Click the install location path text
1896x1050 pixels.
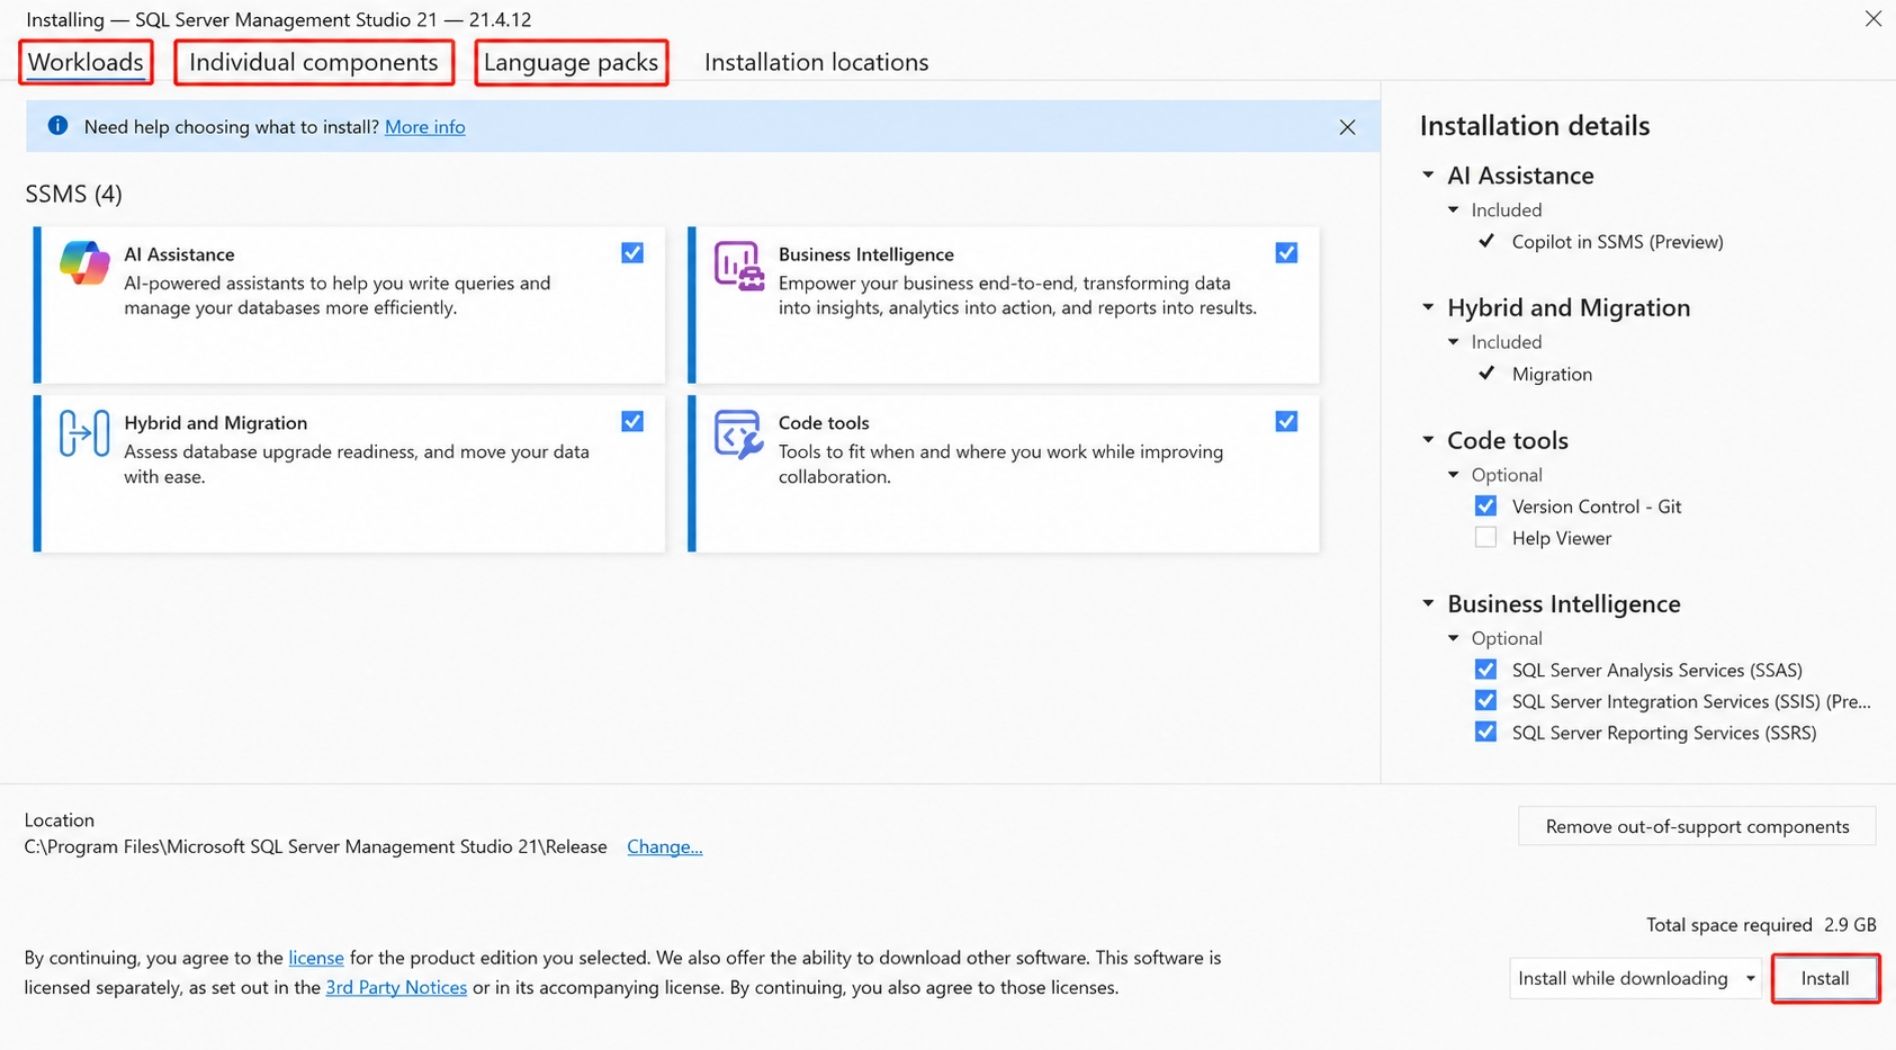coord(316,847)
